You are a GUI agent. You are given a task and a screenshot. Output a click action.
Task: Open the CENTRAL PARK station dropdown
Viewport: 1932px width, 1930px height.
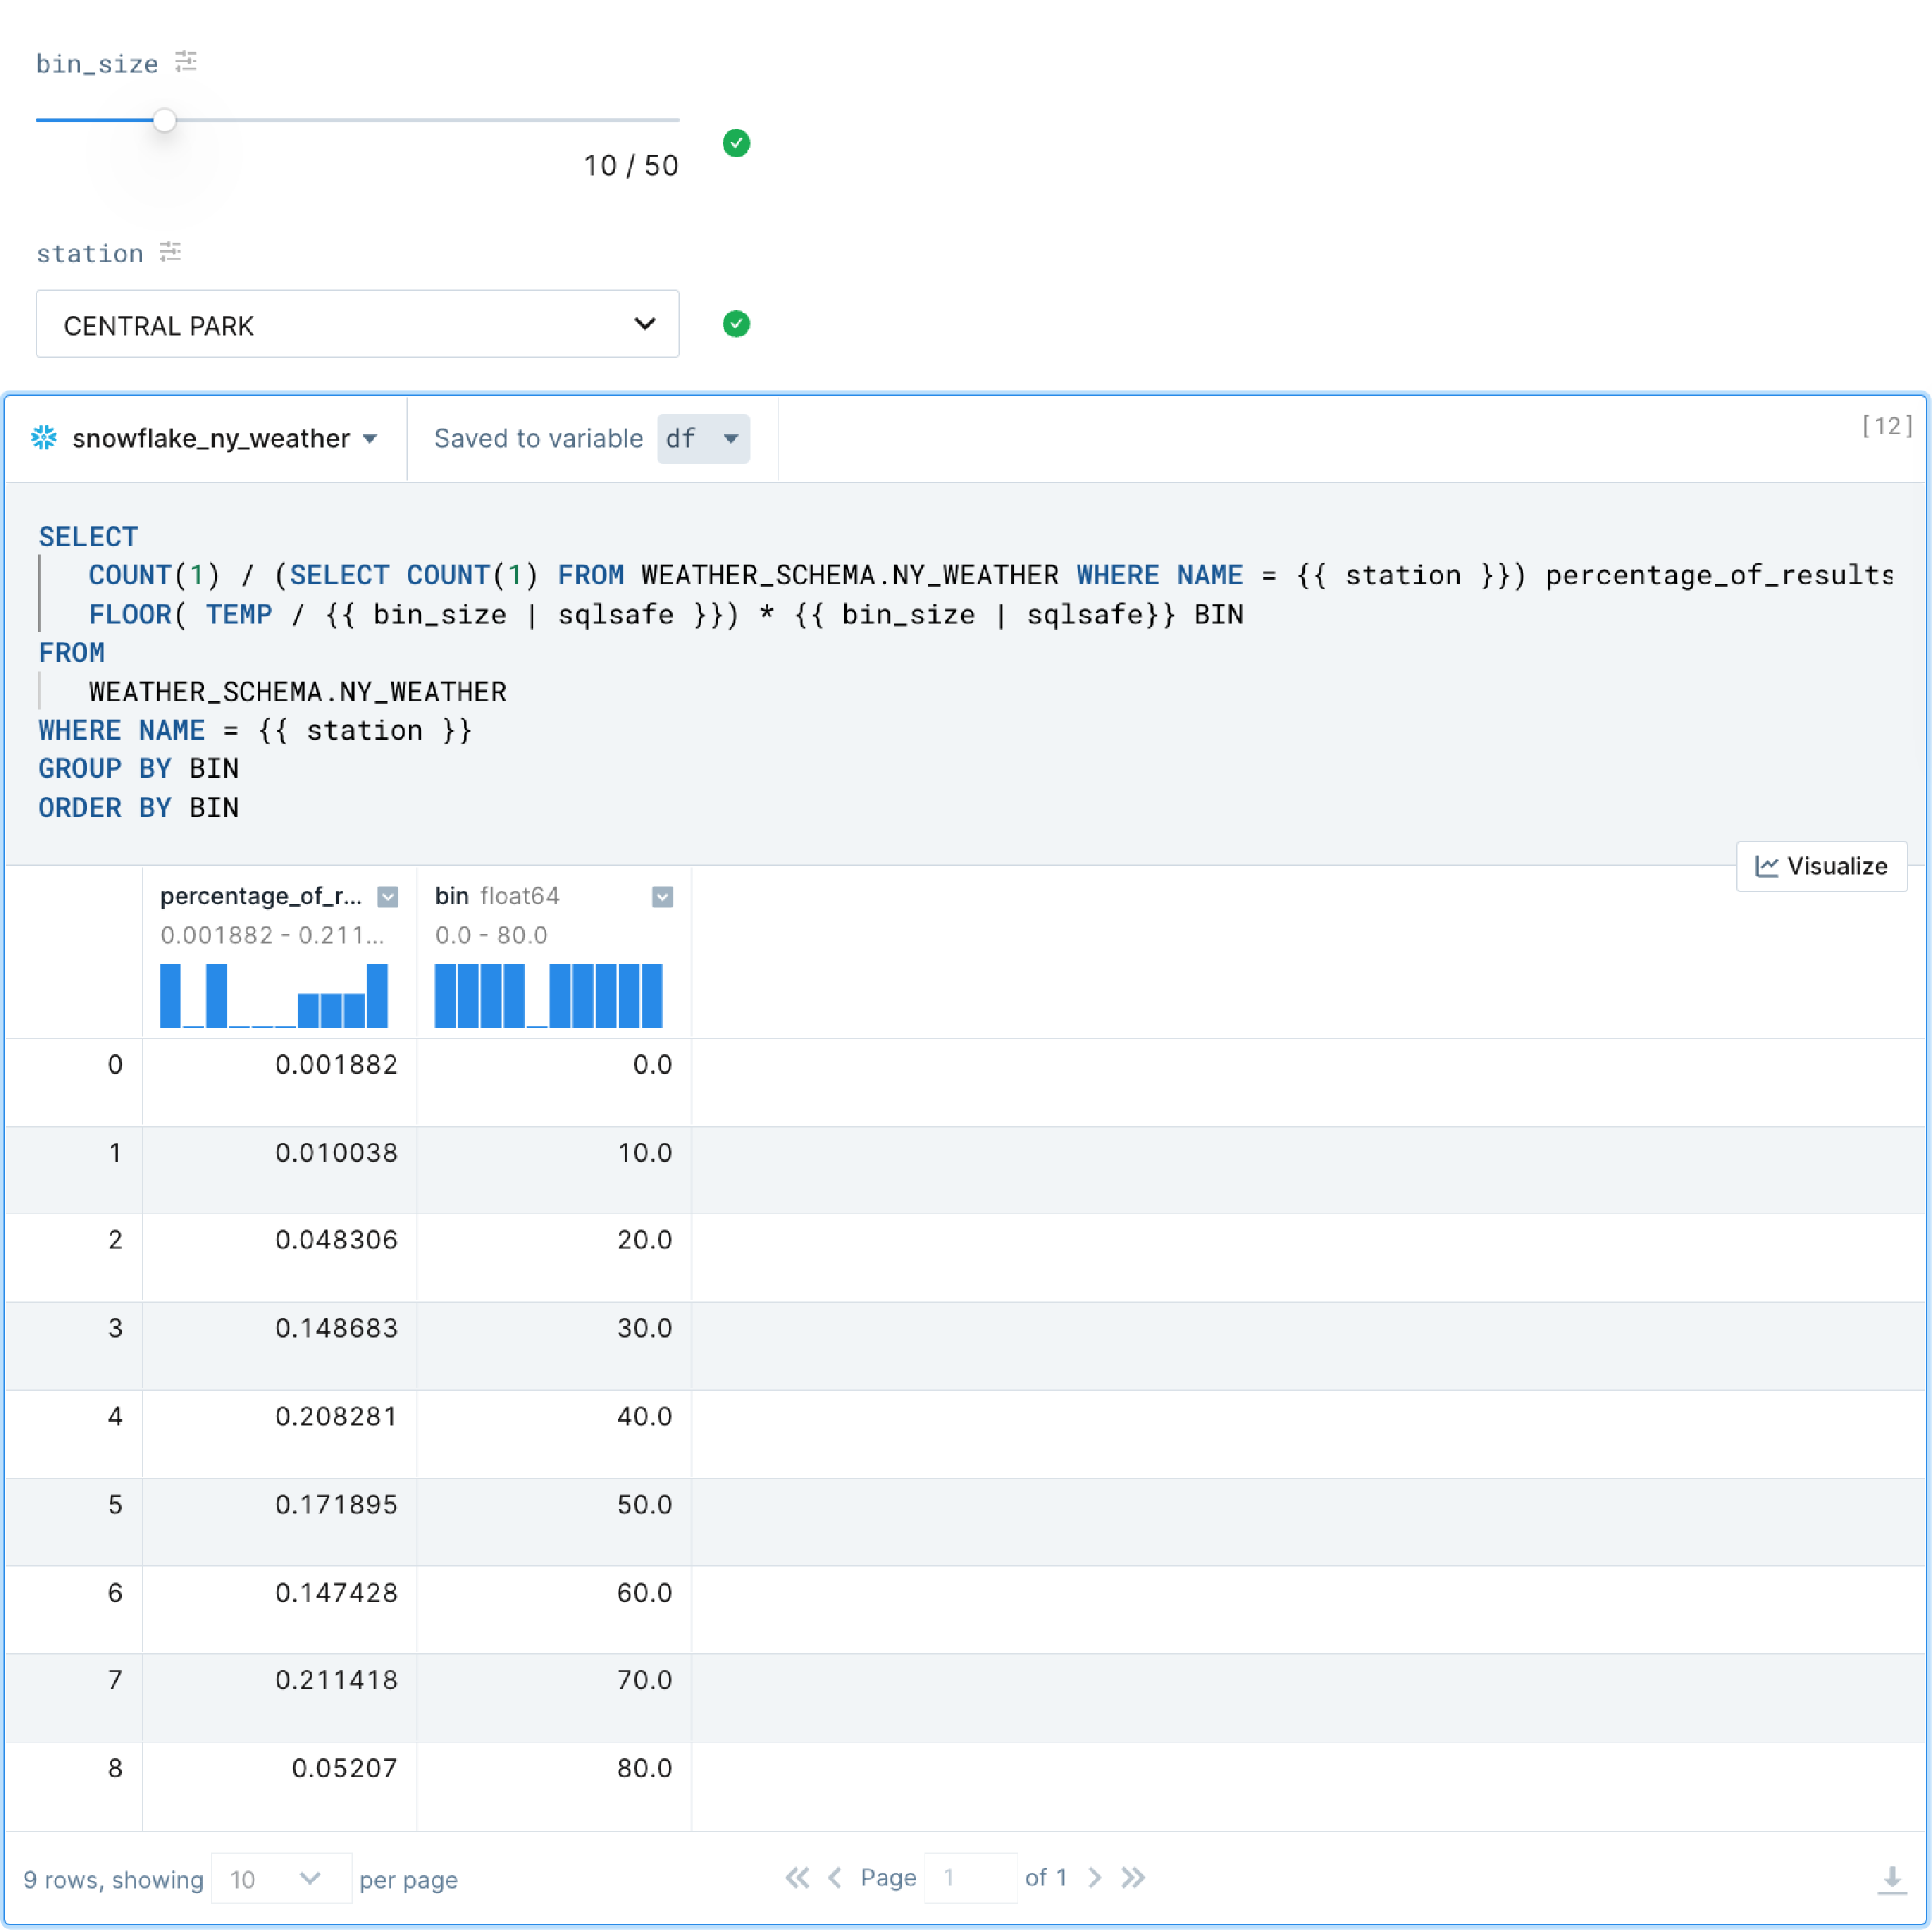pos(357,324)
